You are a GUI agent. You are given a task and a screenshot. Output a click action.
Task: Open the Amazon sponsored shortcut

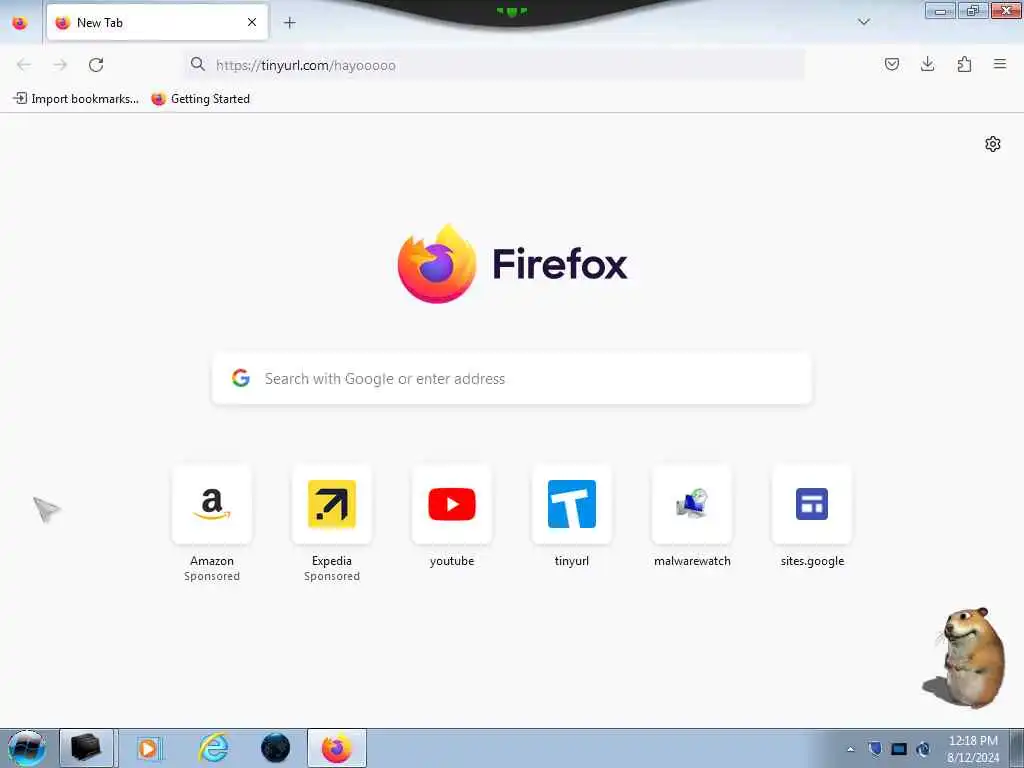[x=212, y=504]
